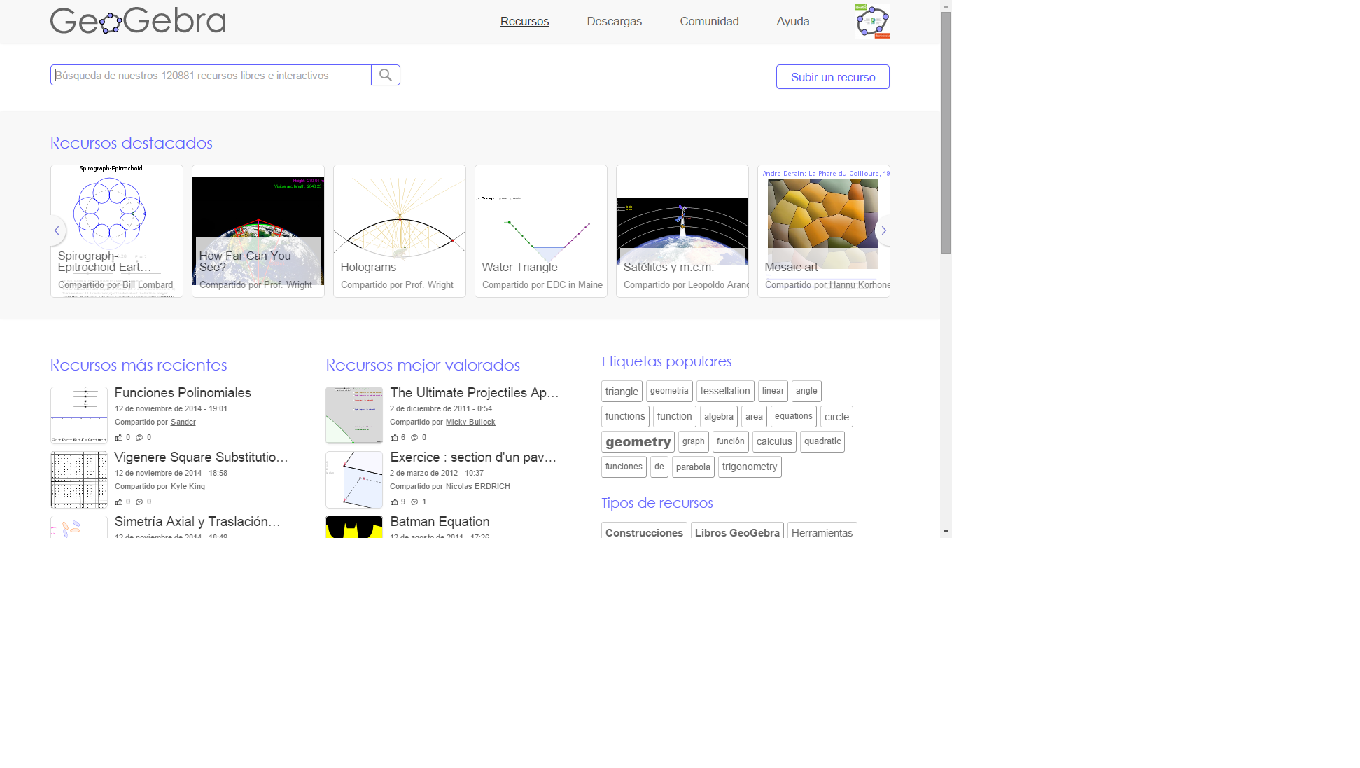Select the geometría tag

point(669,391)
